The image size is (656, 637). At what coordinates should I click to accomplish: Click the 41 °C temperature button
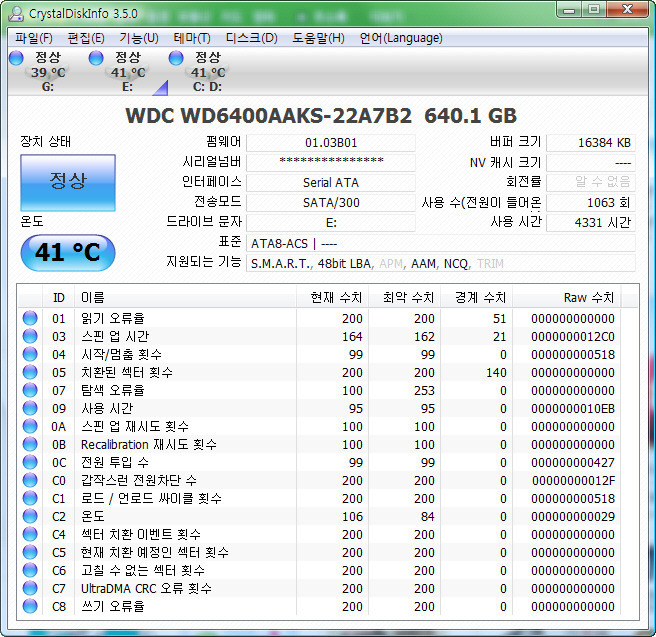pyautogui.click(x=68, y=253)
